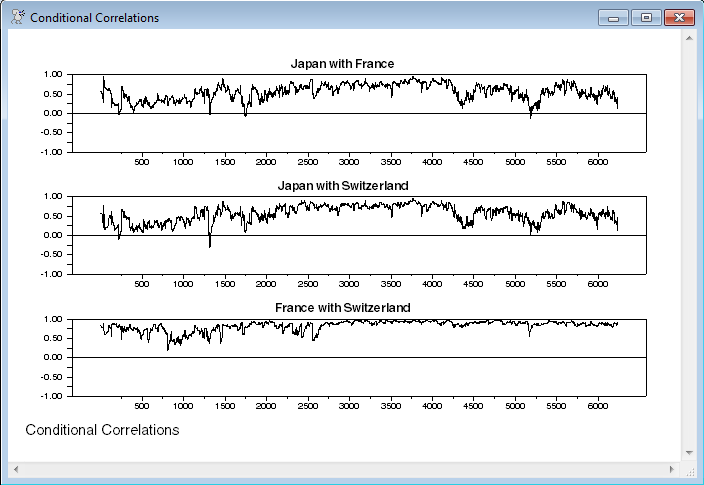Select the 'Japan with France' chart title
The width and height of the screenshot is (704, 485).
click(342, 64)
